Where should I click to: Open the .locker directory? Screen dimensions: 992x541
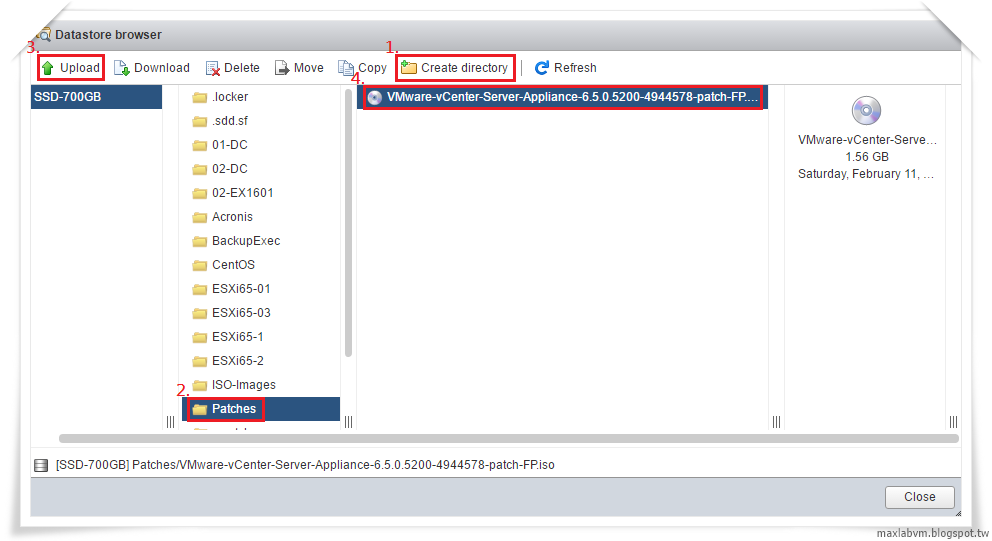coord(230,97)
